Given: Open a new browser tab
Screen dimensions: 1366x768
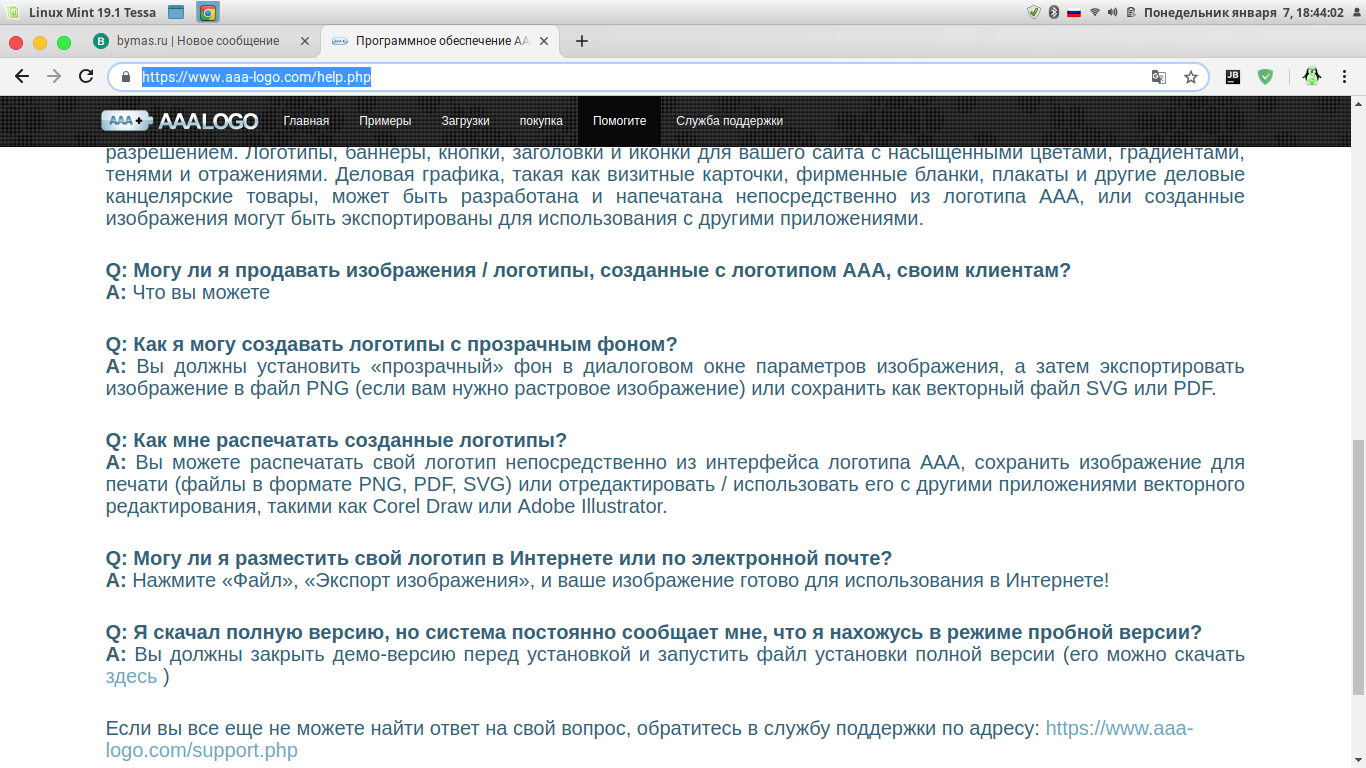Looking at the screenshot, I should 581,41.
